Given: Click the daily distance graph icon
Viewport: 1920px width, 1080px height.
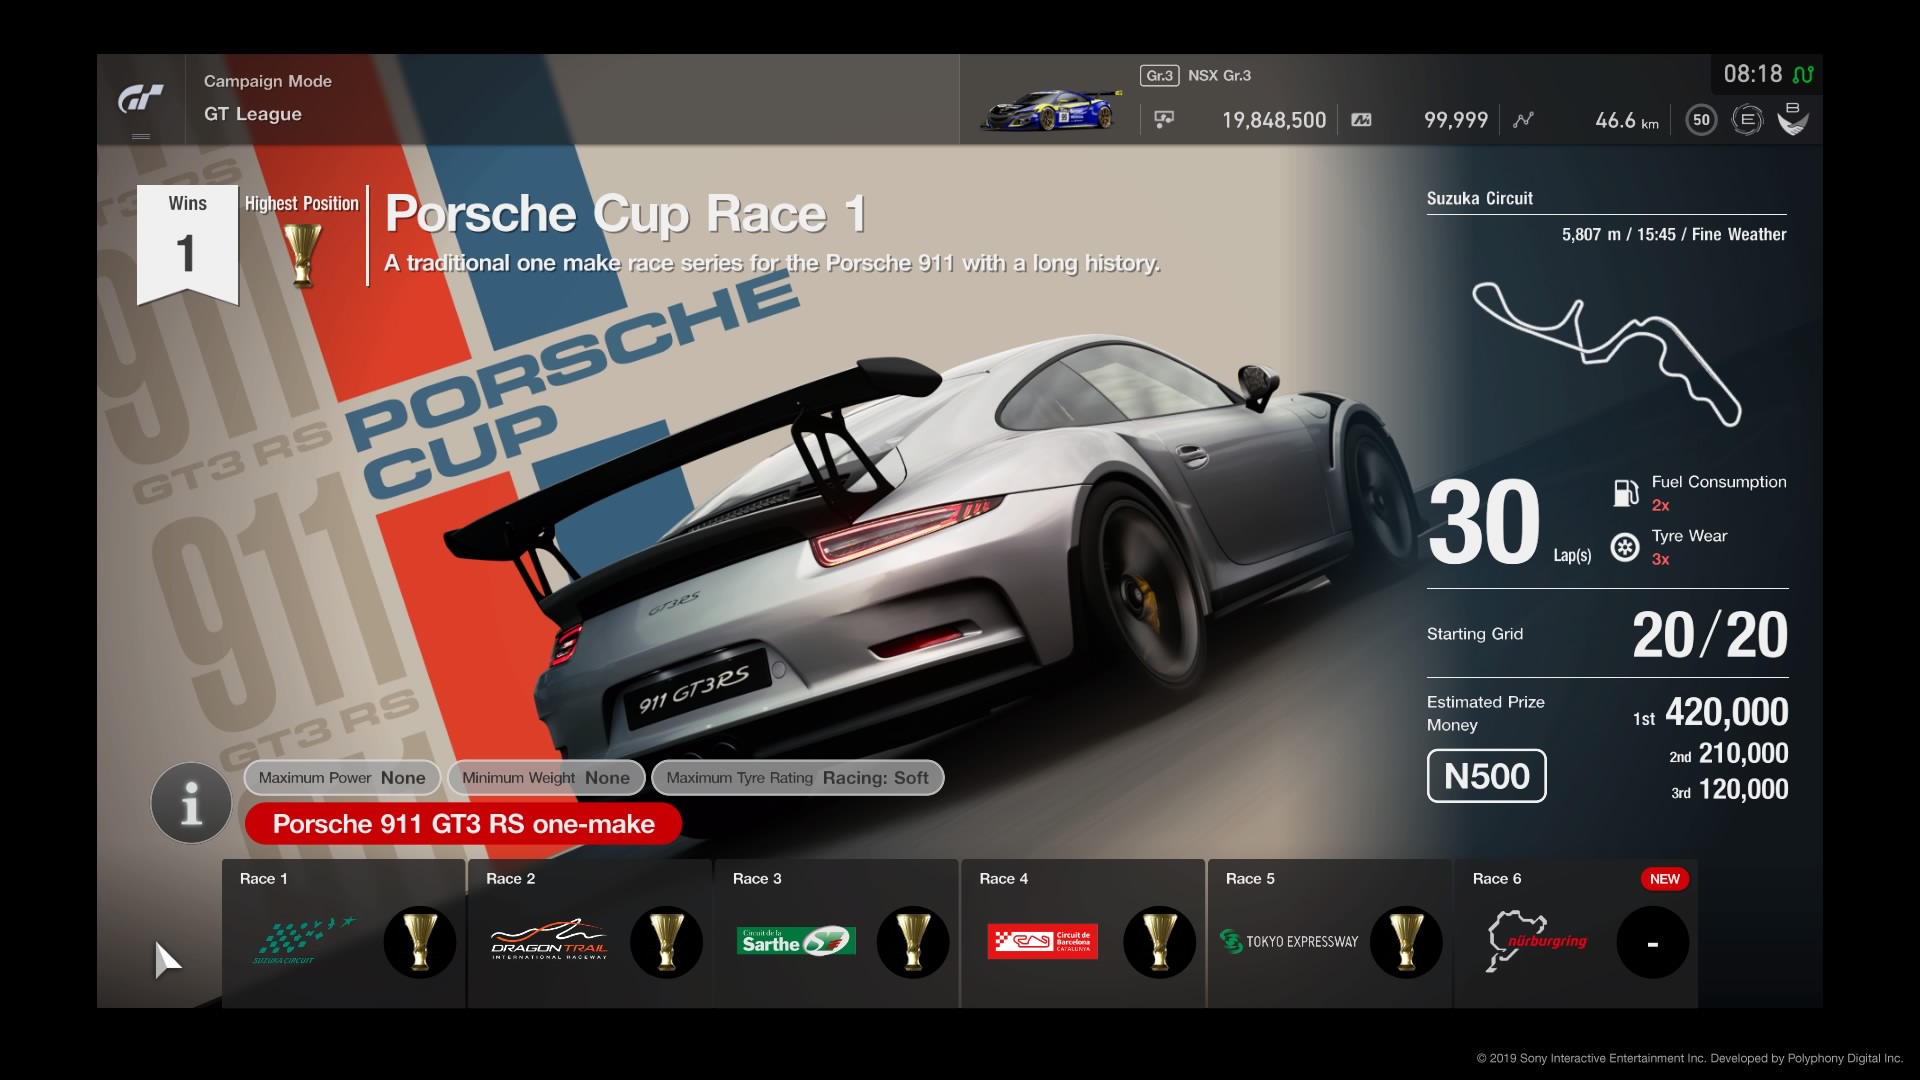Looking at the screenshot, I should 1523,120.
